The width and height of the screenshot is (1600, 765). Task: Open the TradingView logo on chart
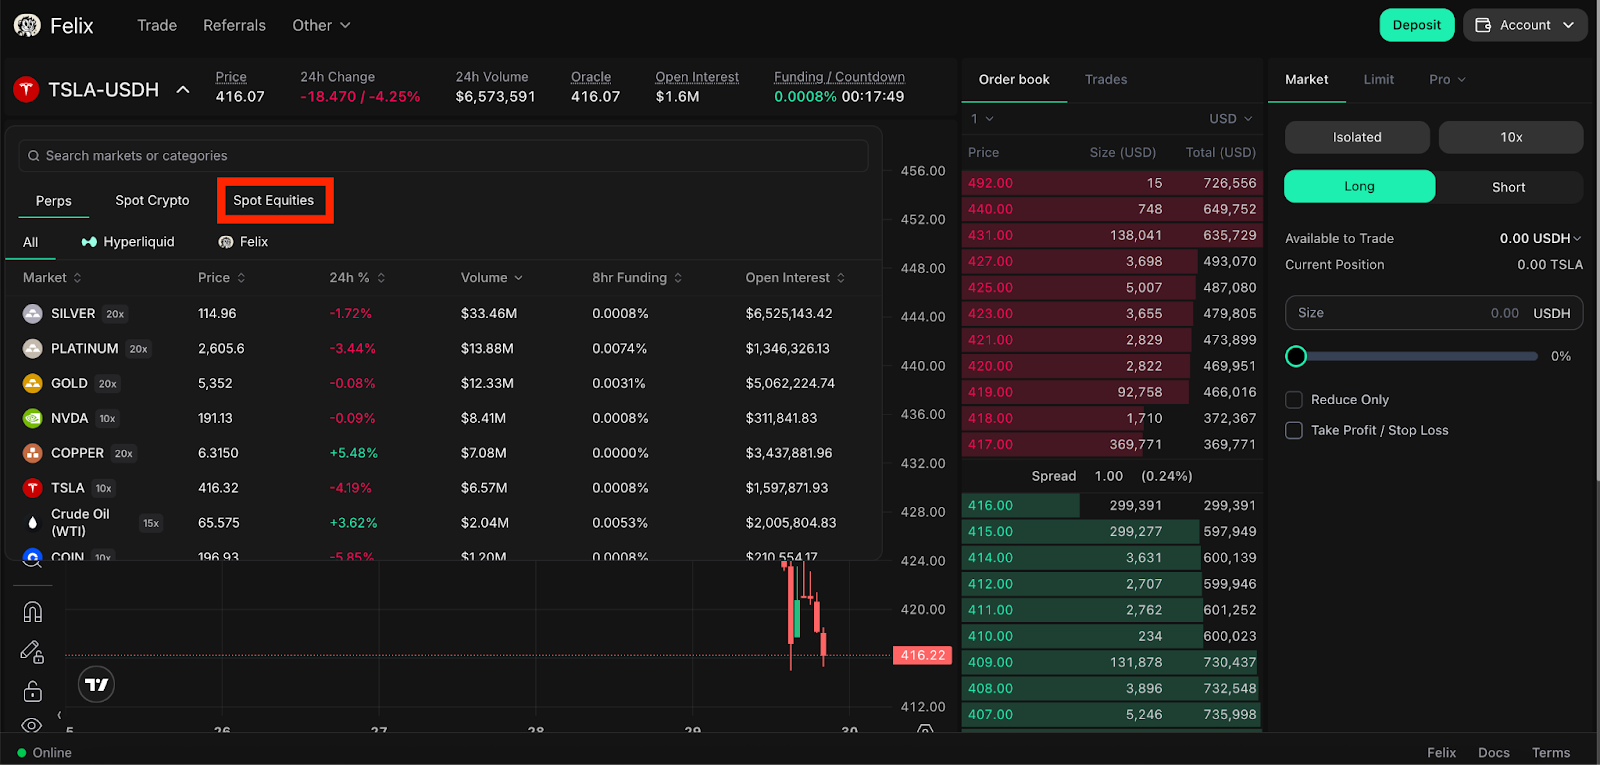[x=96, y=684]
